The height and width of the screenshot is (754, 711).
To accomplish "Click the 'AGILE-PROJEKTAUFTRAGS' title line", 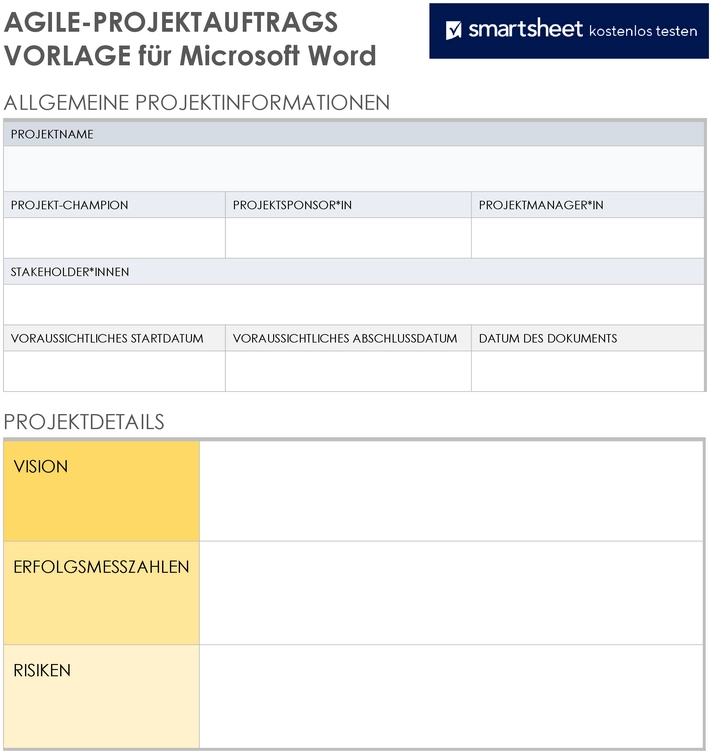I will [171, 22].
